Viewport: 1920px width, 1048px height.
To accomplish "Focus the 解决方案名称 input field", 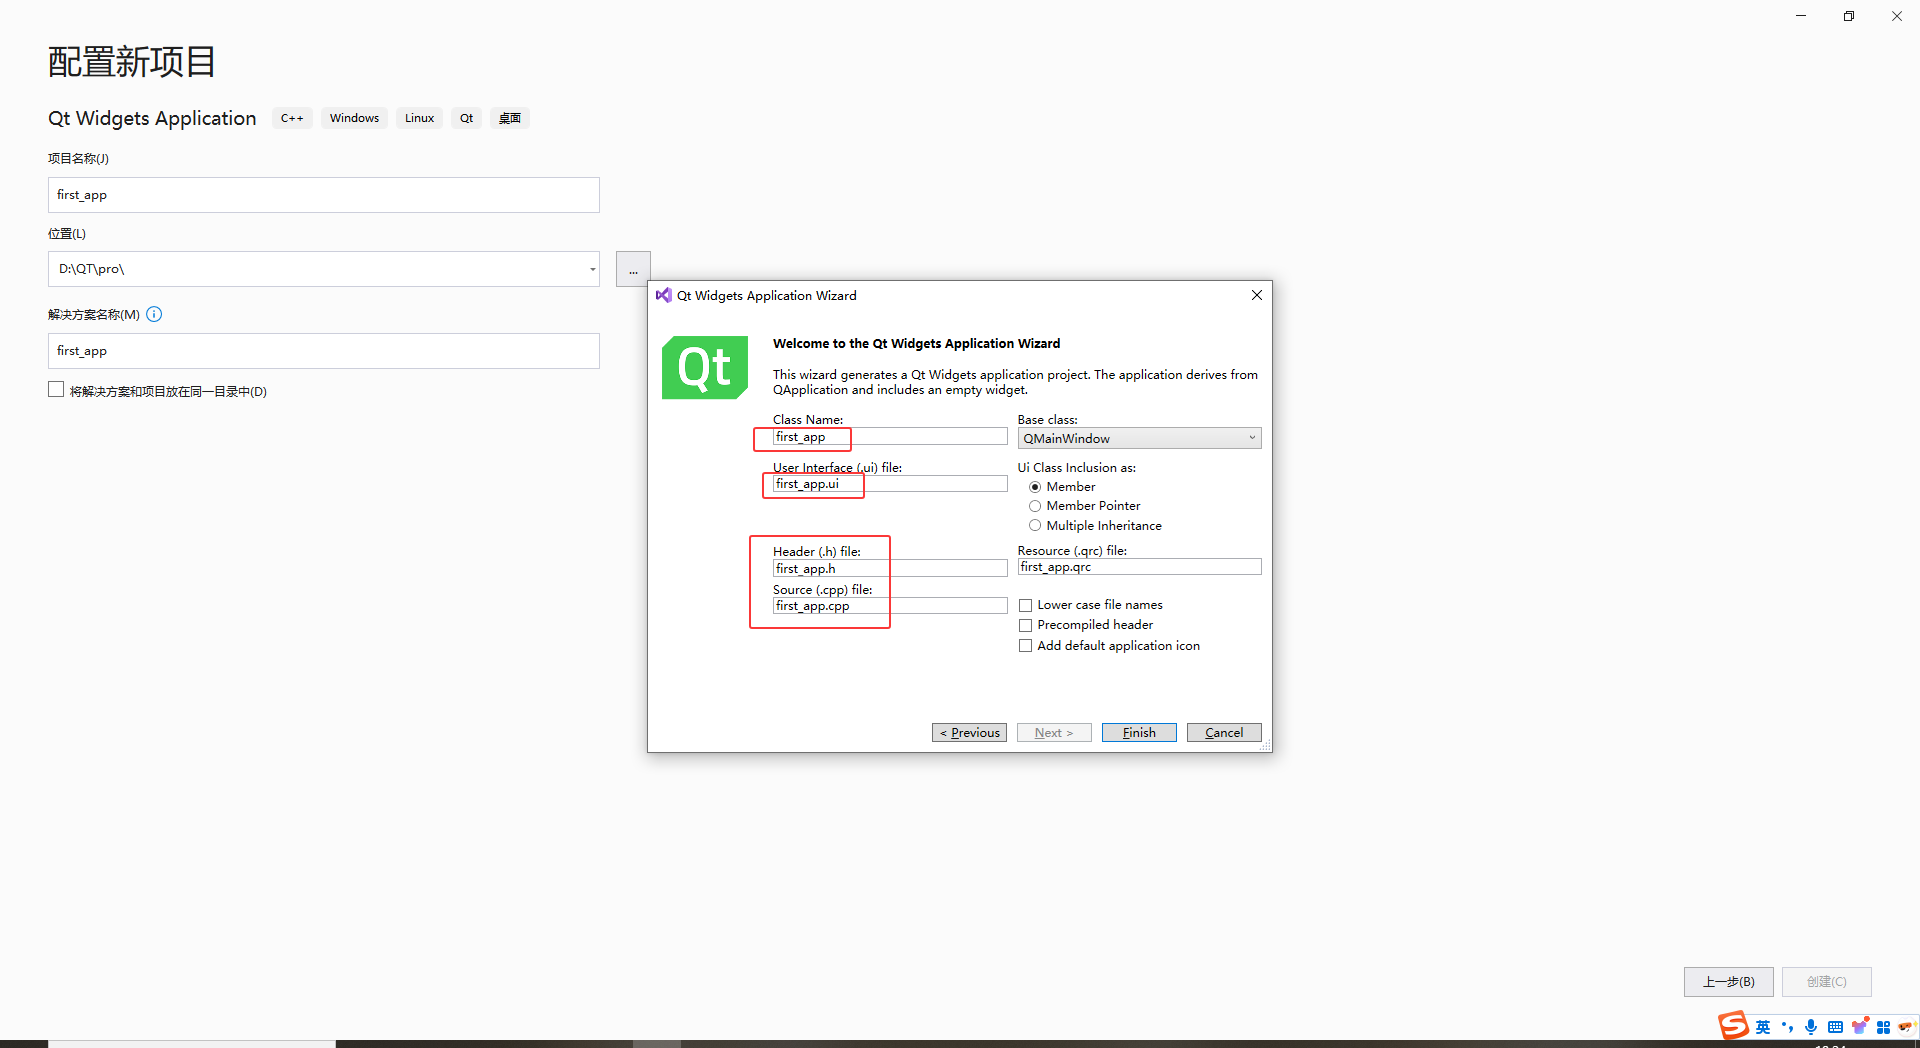I will (324, 351).
